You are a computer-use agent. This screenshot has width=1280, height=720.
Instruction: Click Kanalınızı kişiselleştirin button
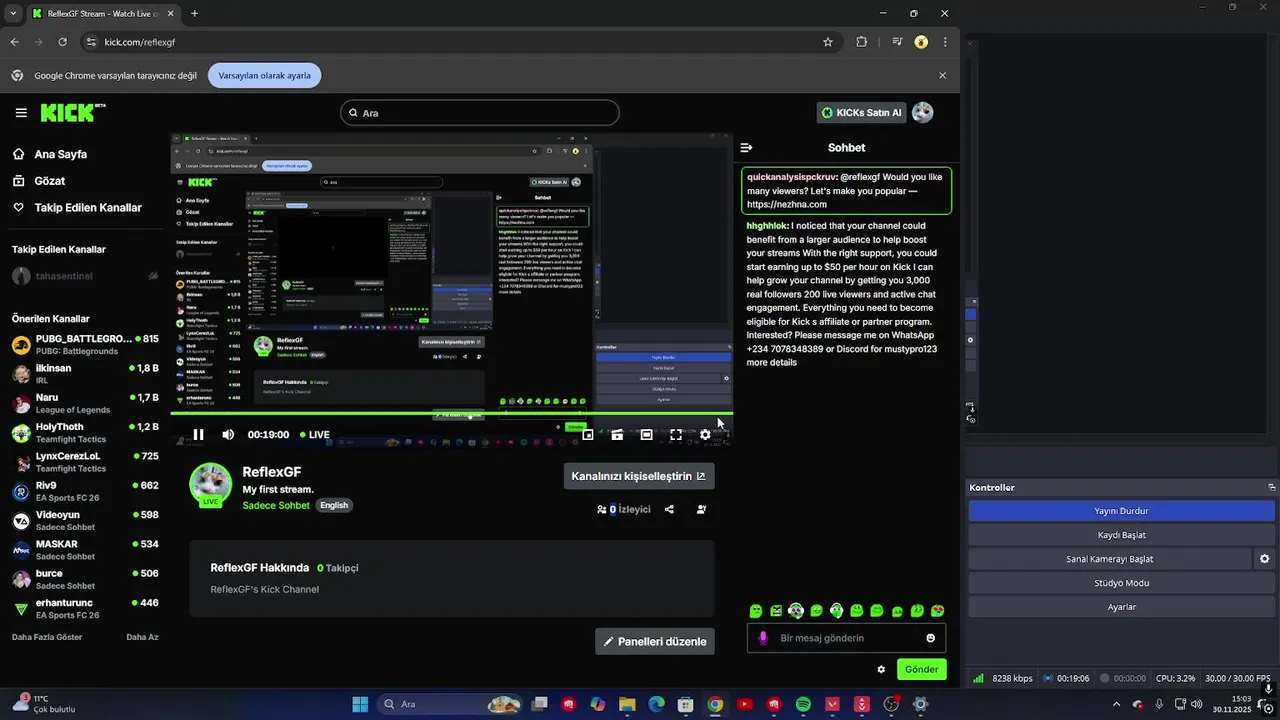[x=639, y=476]
